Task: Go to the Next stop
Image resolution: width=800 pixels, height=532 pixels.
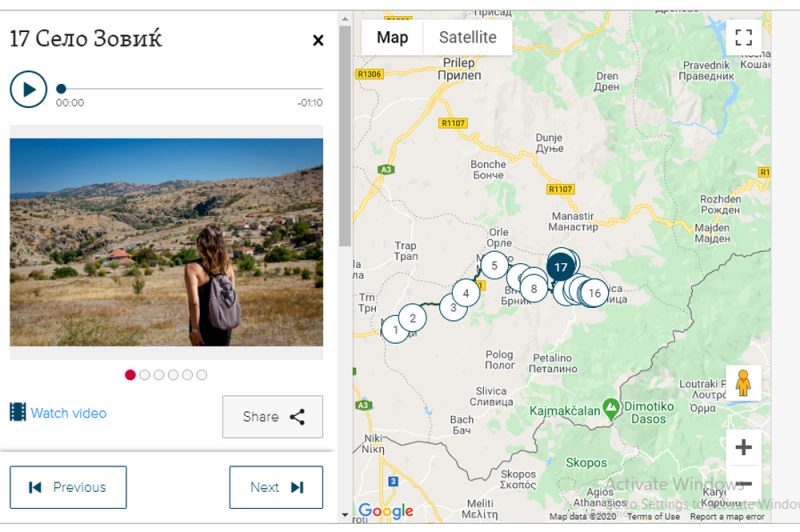Action: tap(276, 487)
